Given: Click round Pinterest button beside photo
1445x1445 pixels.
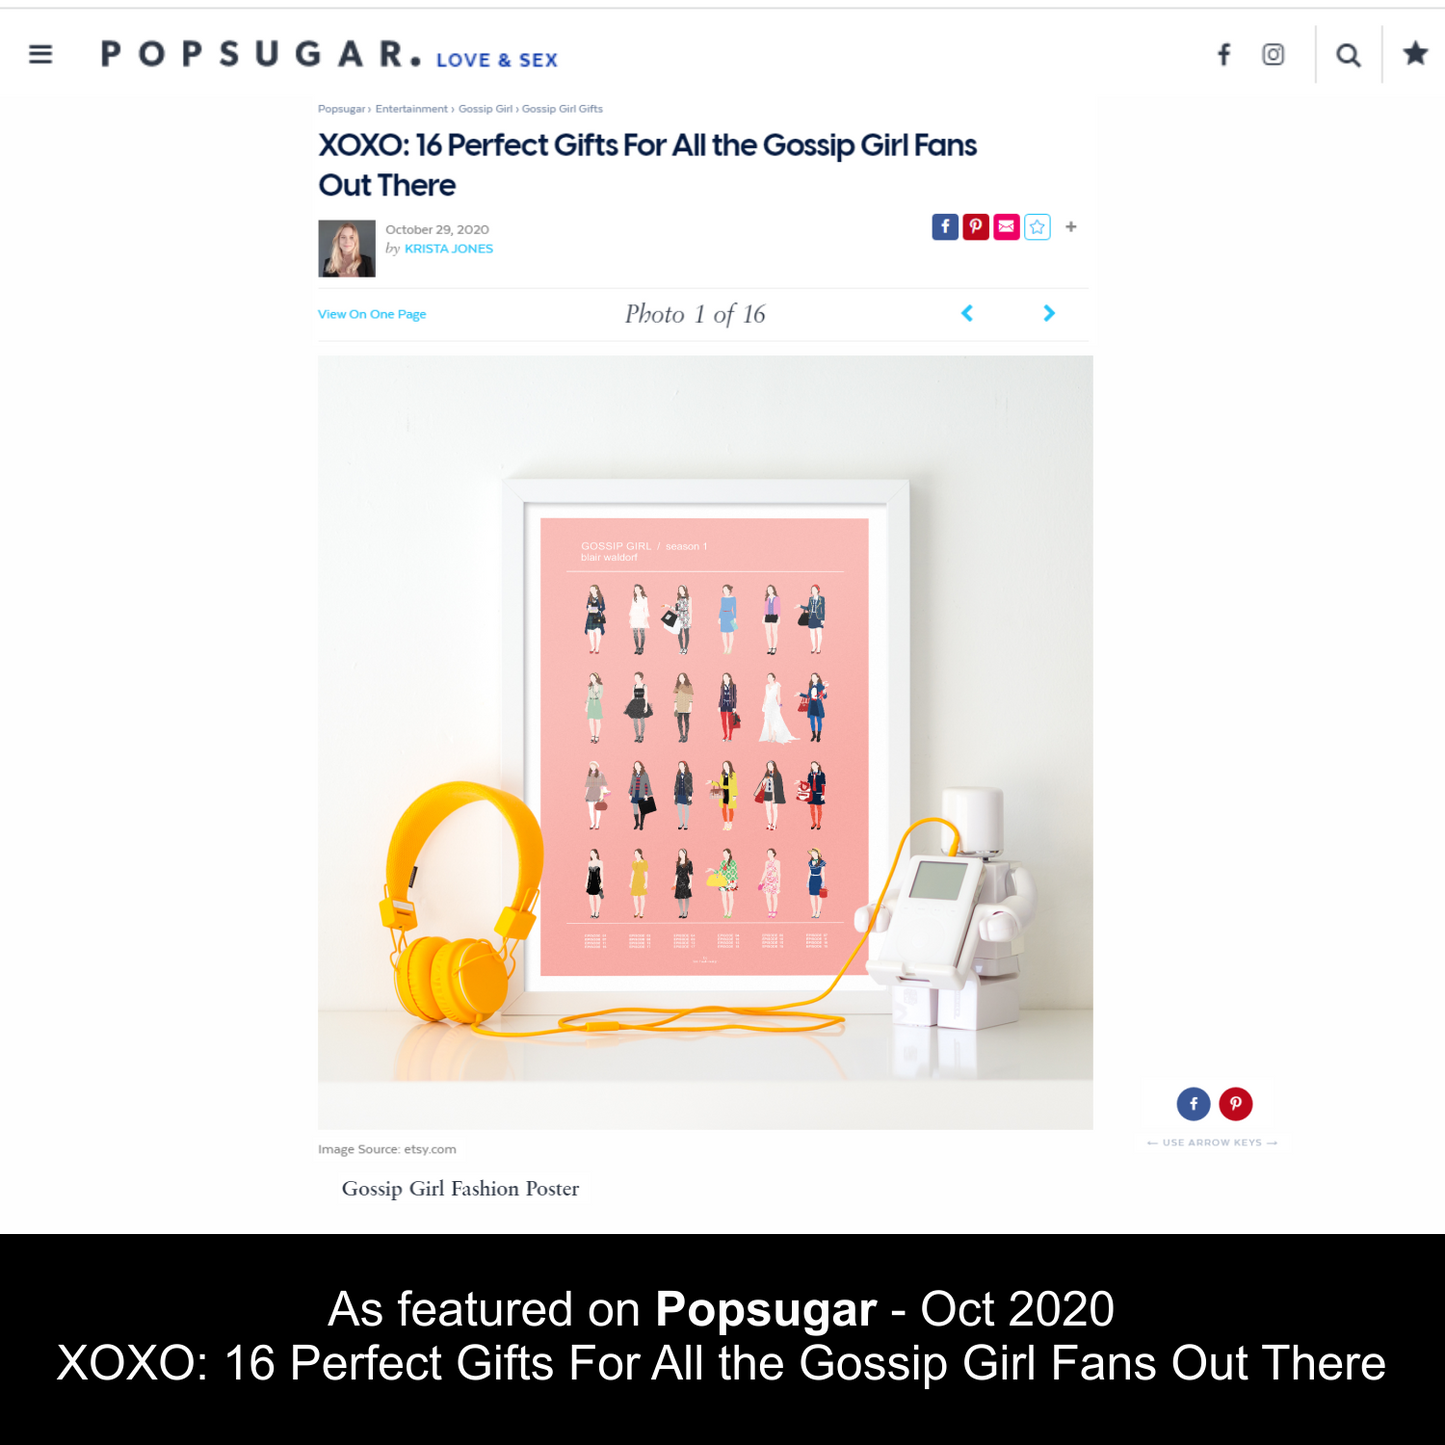Looking at the screenshot, I should (1236, 1104).
